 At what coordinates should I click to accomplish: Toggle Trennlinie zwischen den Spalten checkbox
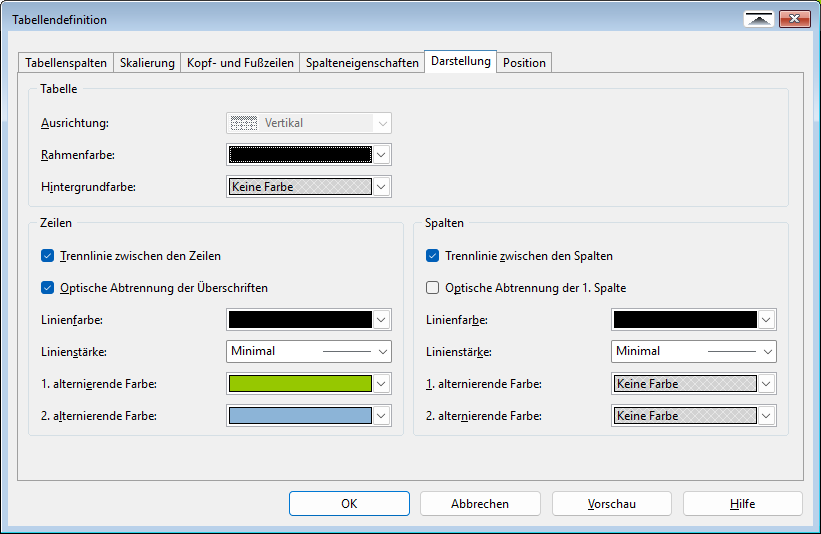click(433, 256)
